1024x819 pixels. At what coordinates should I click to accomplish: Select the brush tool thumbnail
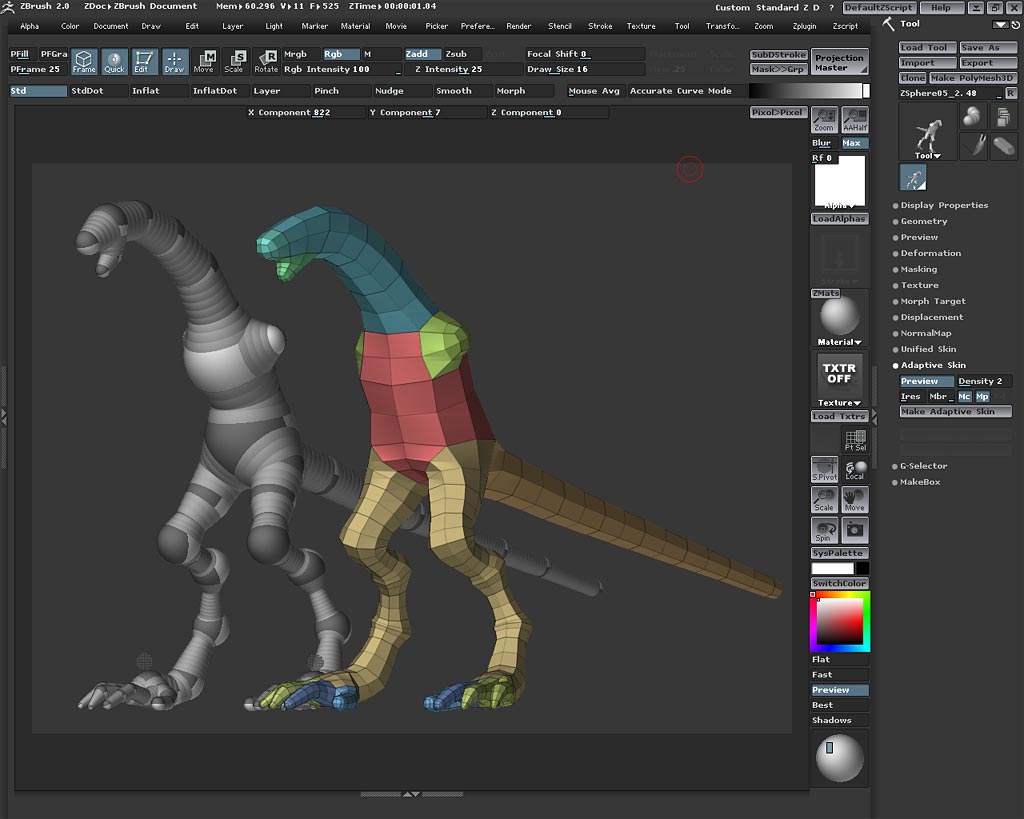tap(972, 146)
